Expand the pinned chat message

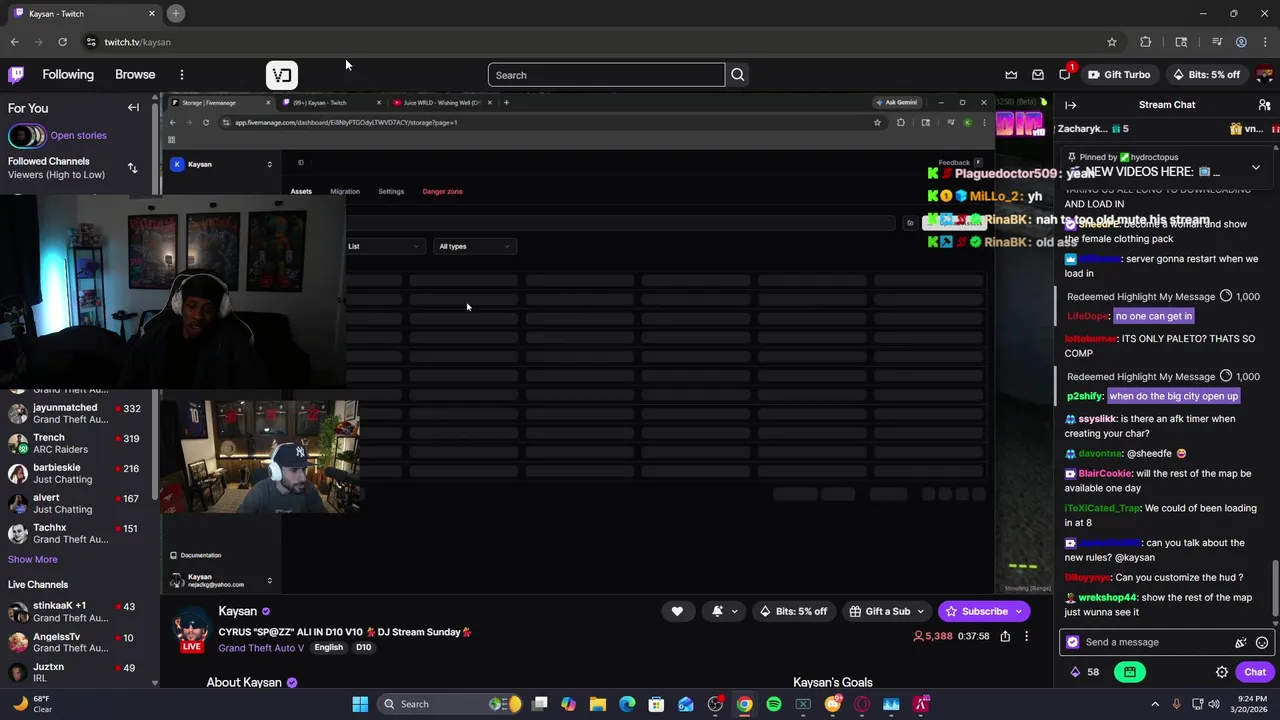click(1256, 167)
